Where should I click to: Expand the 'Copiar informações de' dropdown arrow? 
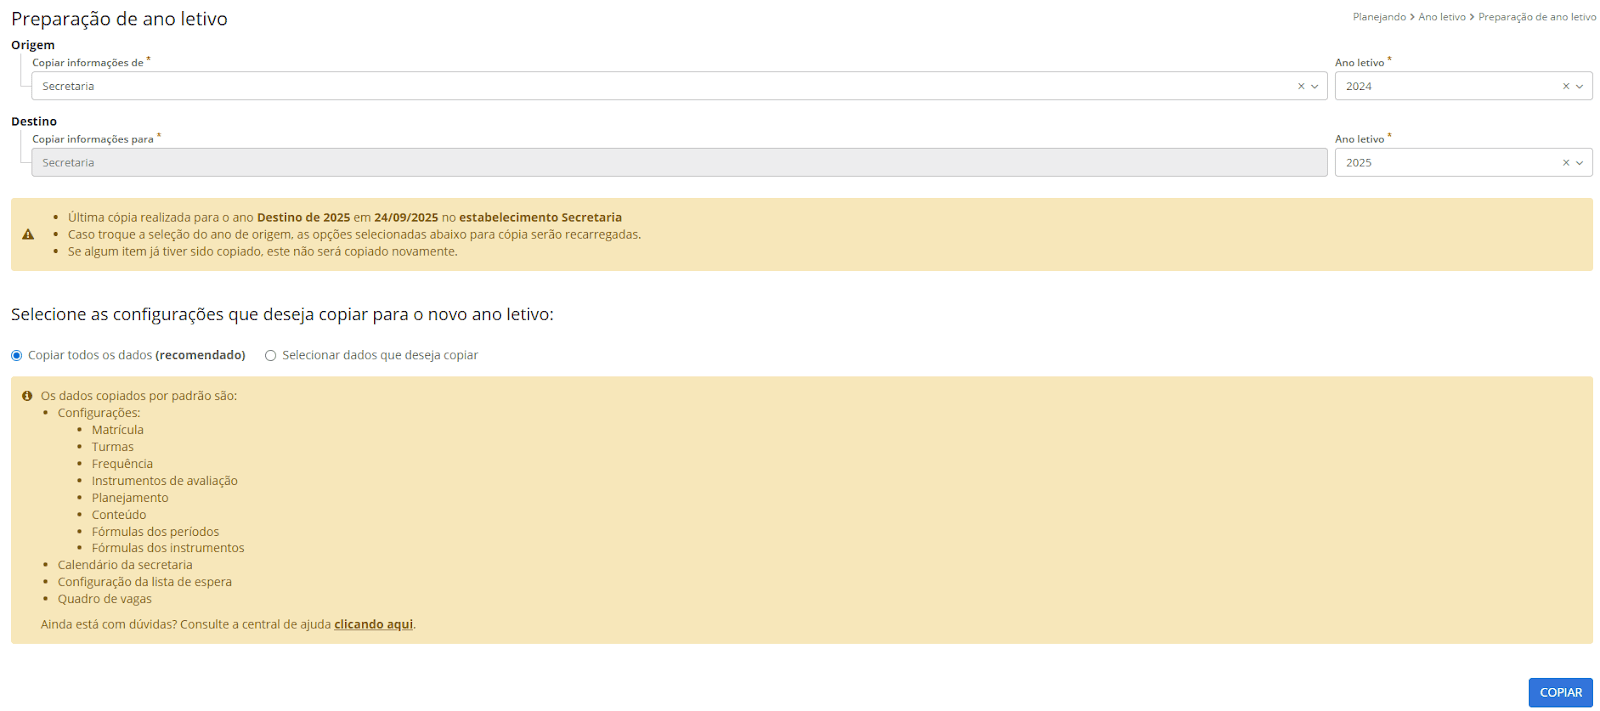1315,86
